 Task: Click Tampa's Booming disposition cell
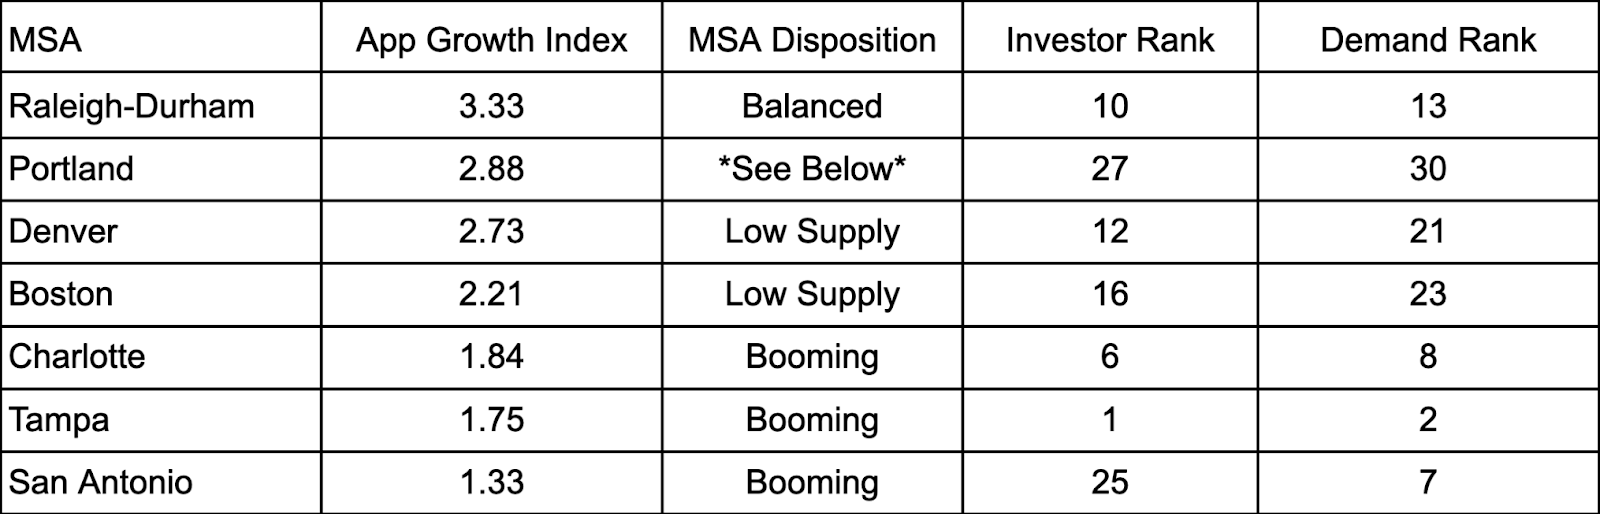pyautogui.click(x=812, y=419)
